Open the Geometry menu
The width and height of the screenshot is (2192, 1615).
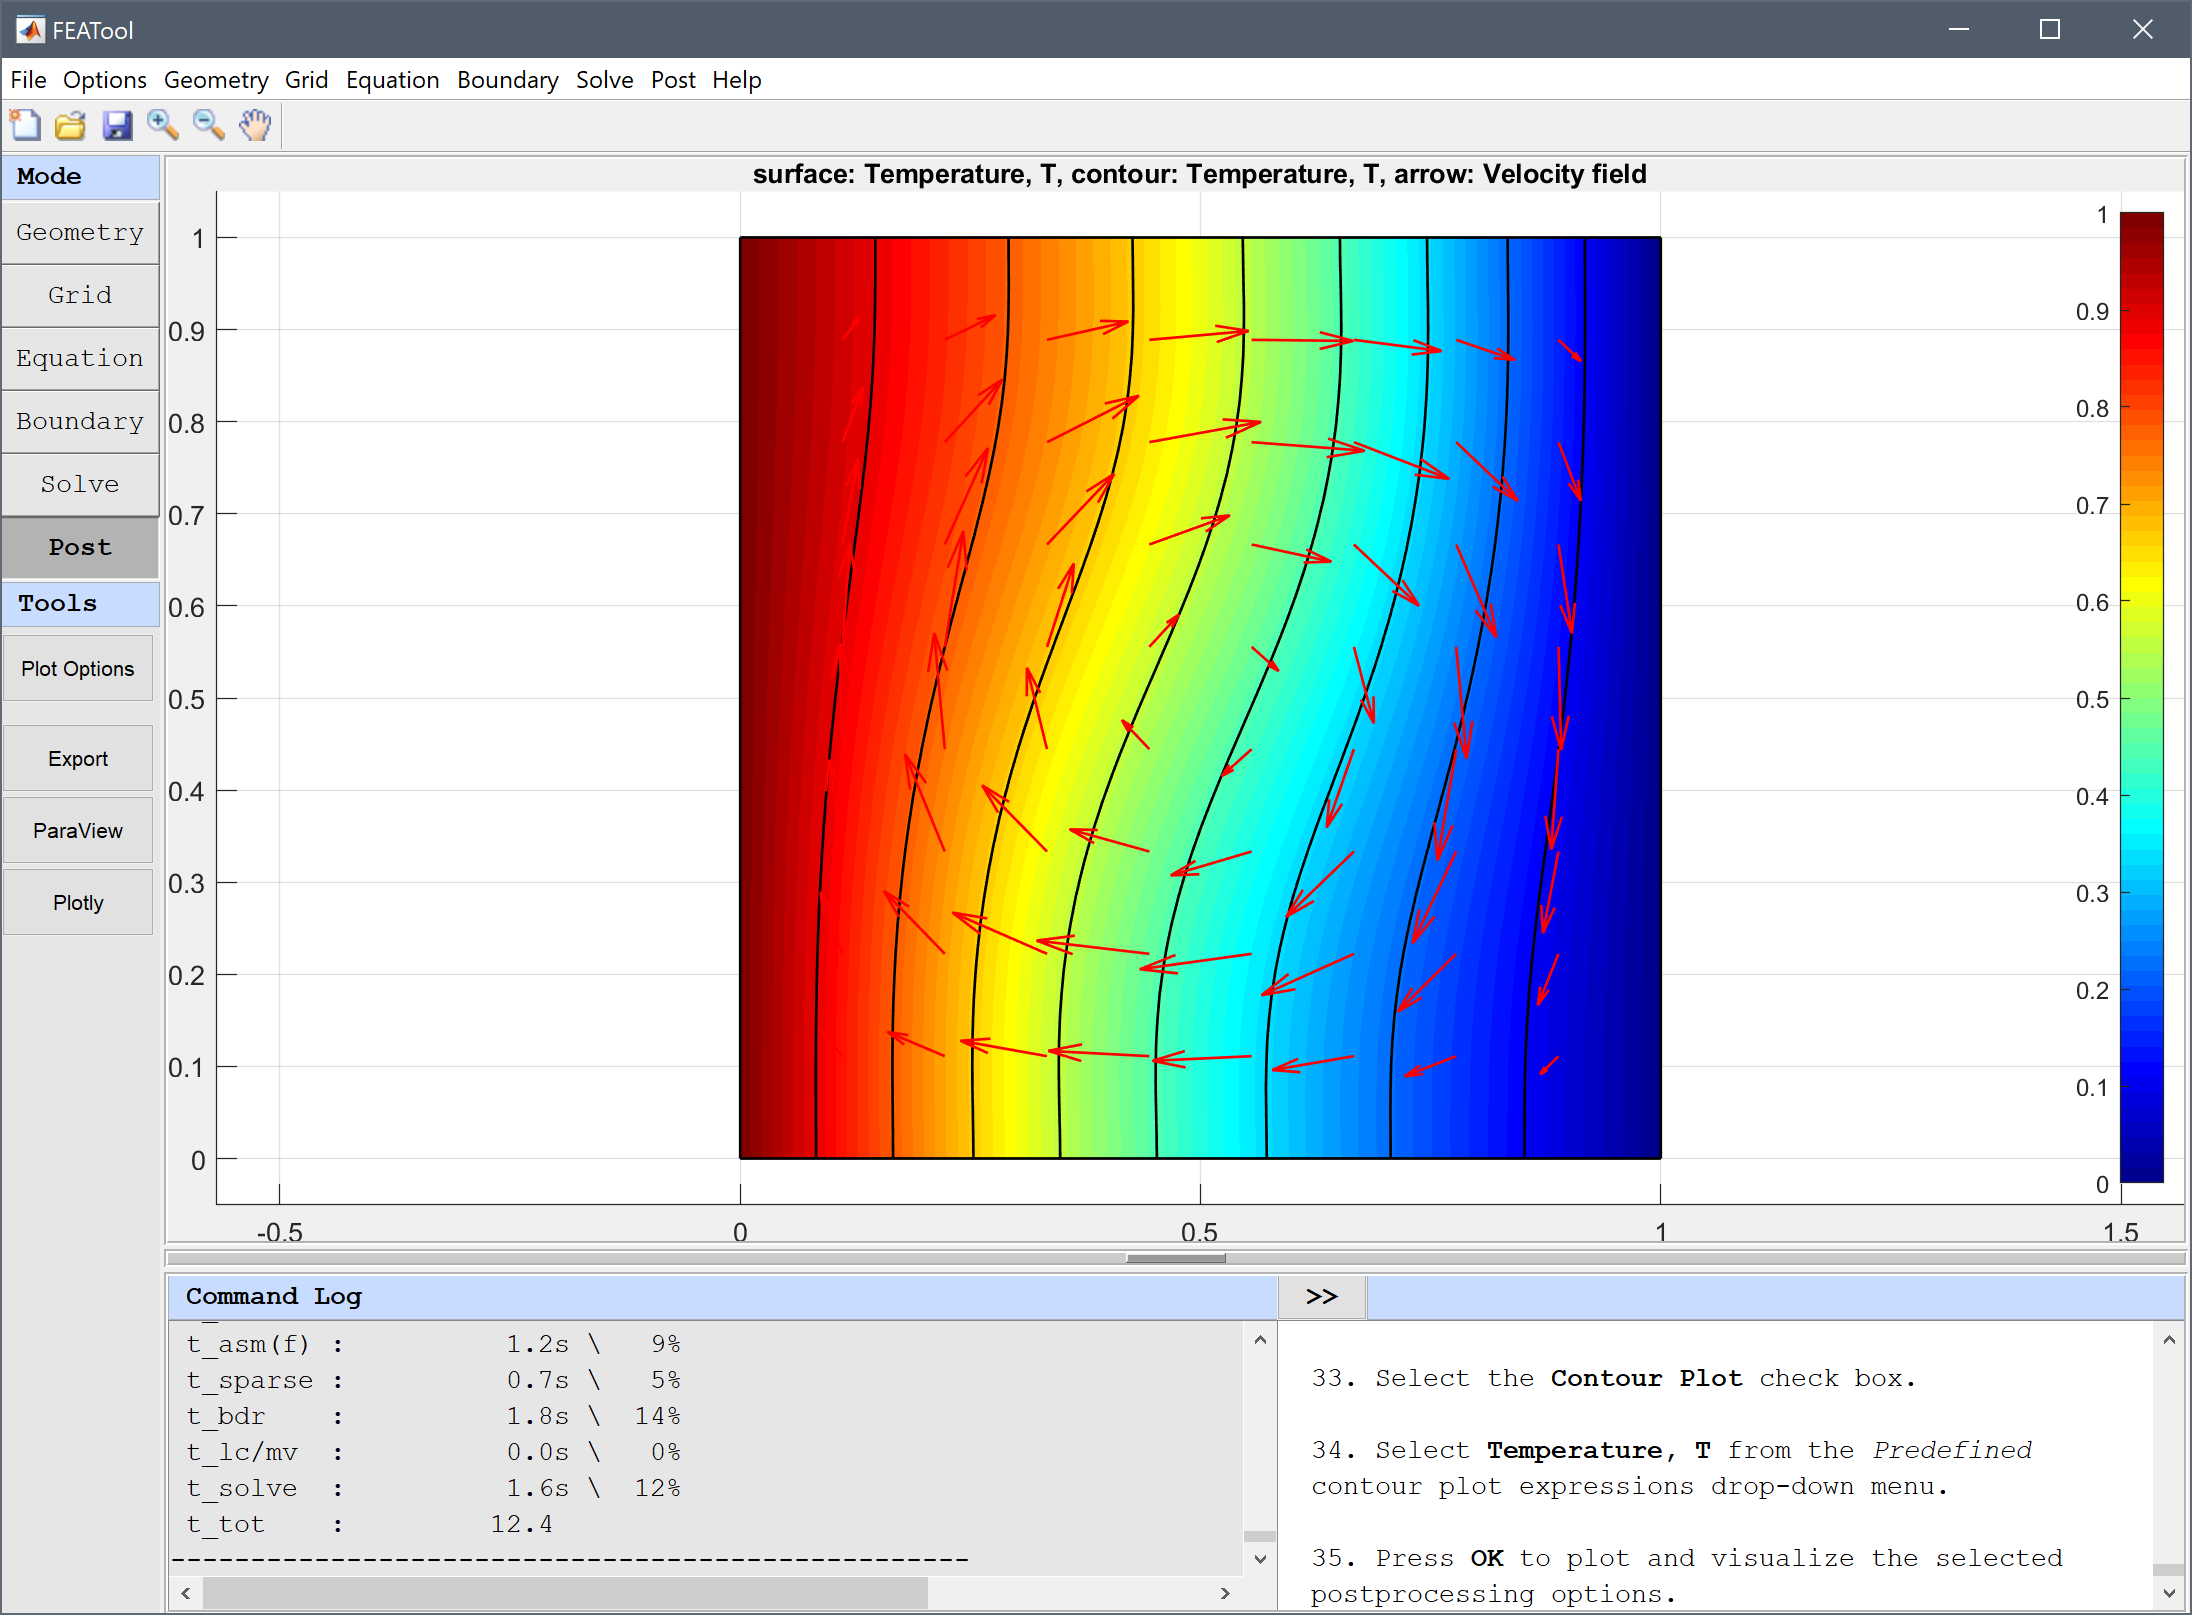tap(214, 78)
